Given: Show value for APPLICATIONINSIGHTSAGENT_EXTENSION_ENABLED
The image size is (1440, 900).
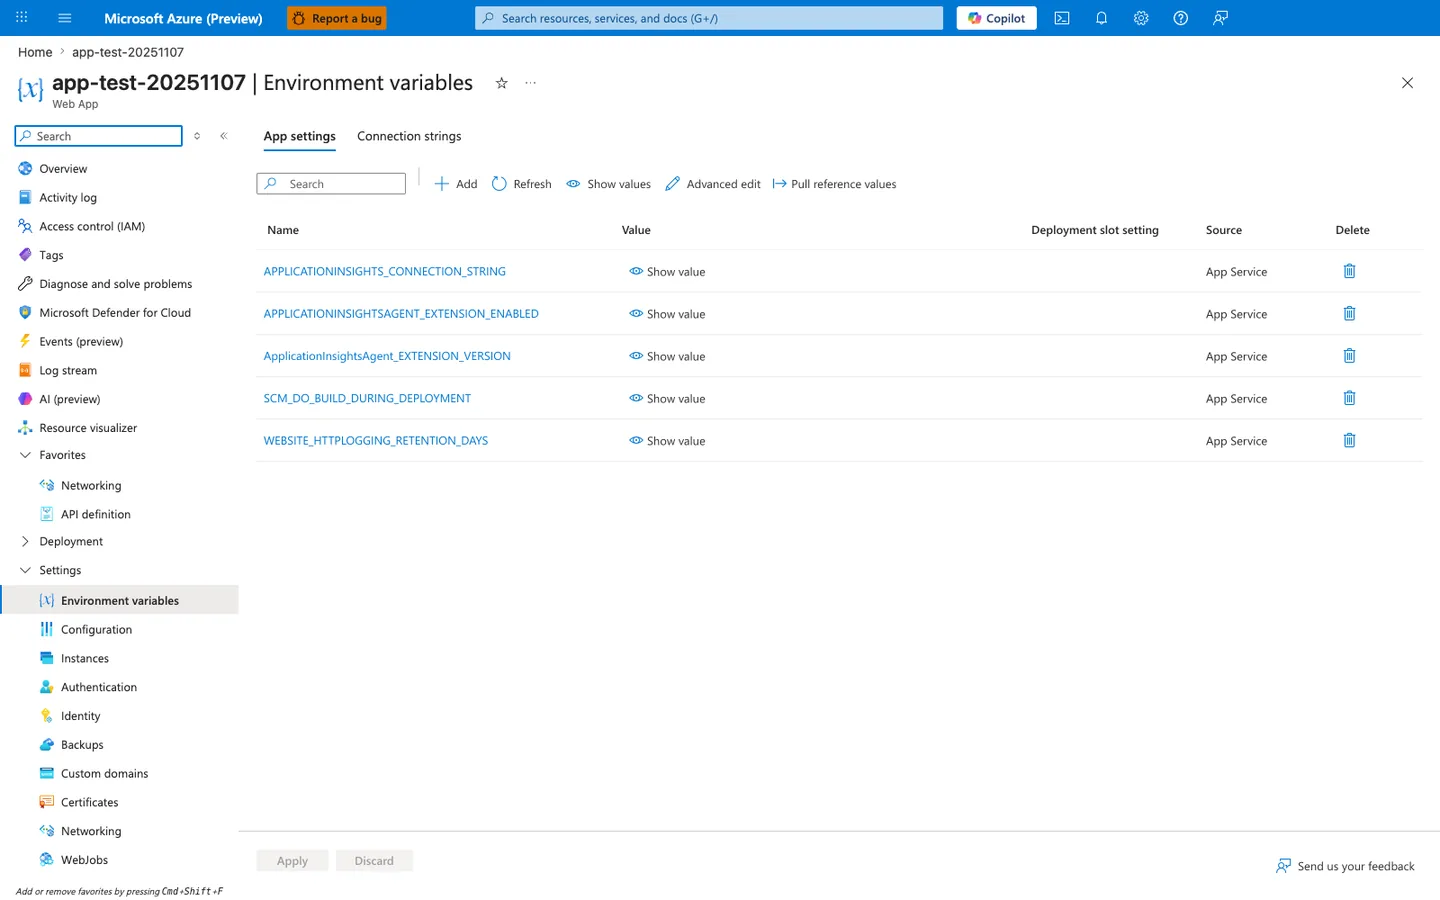Looking at the screenshot, I should click(667, 314).
